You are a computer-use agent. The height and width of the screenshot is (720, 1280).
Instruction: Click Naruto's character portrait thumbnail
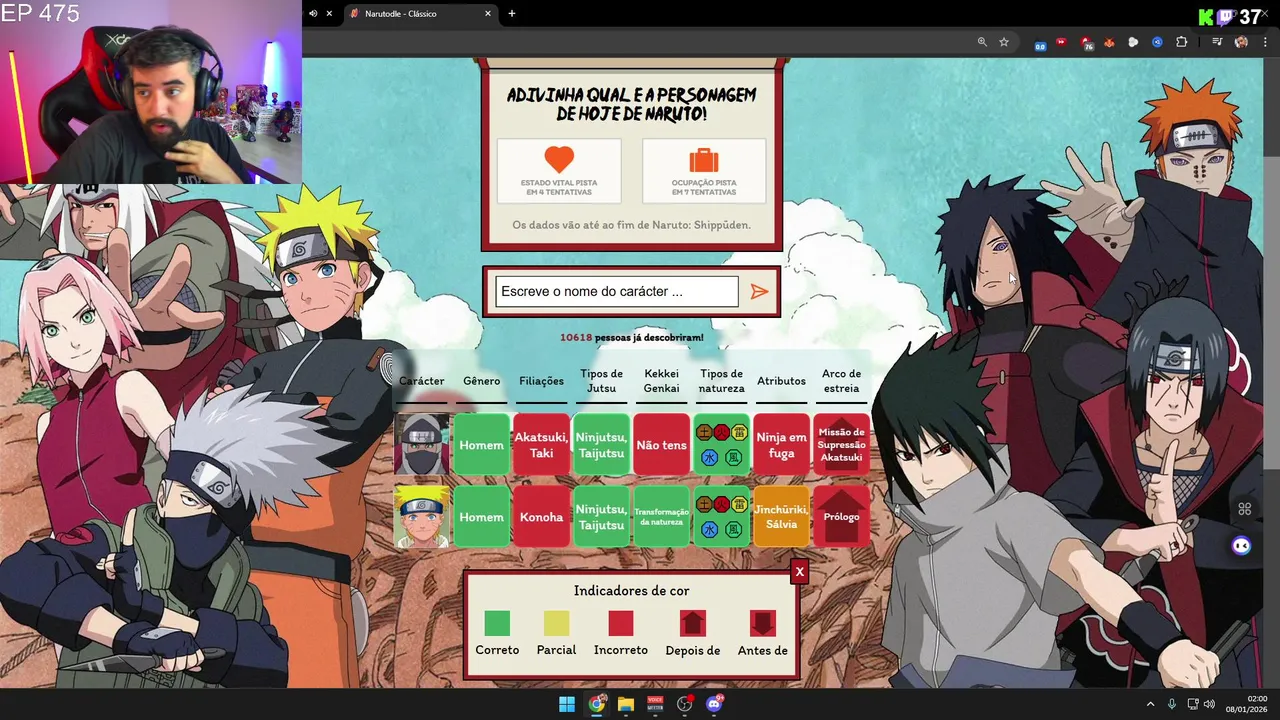pos(421,517)
